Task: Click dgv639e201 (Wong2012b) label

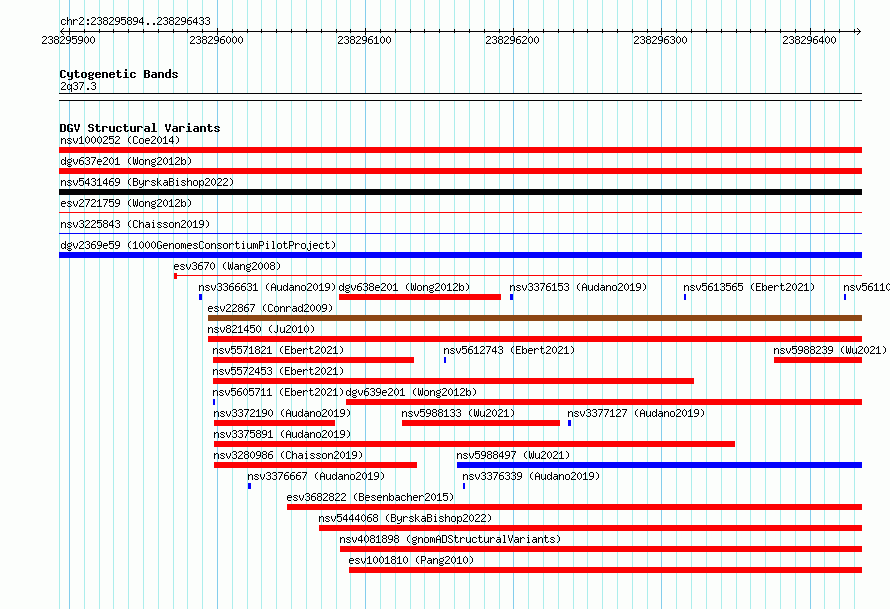Action: (411, 392)
